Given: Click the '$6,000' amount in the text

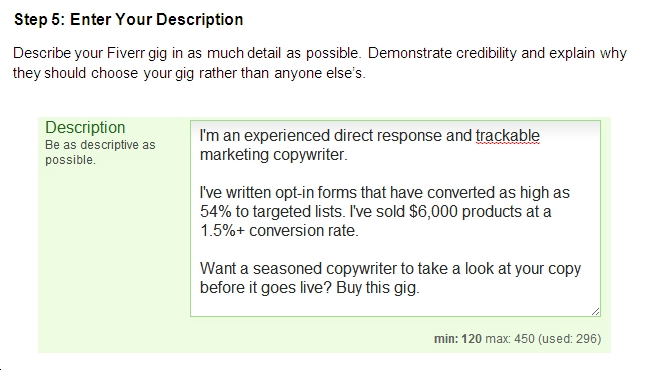Looking at the screenshot, I should point(434,212).
